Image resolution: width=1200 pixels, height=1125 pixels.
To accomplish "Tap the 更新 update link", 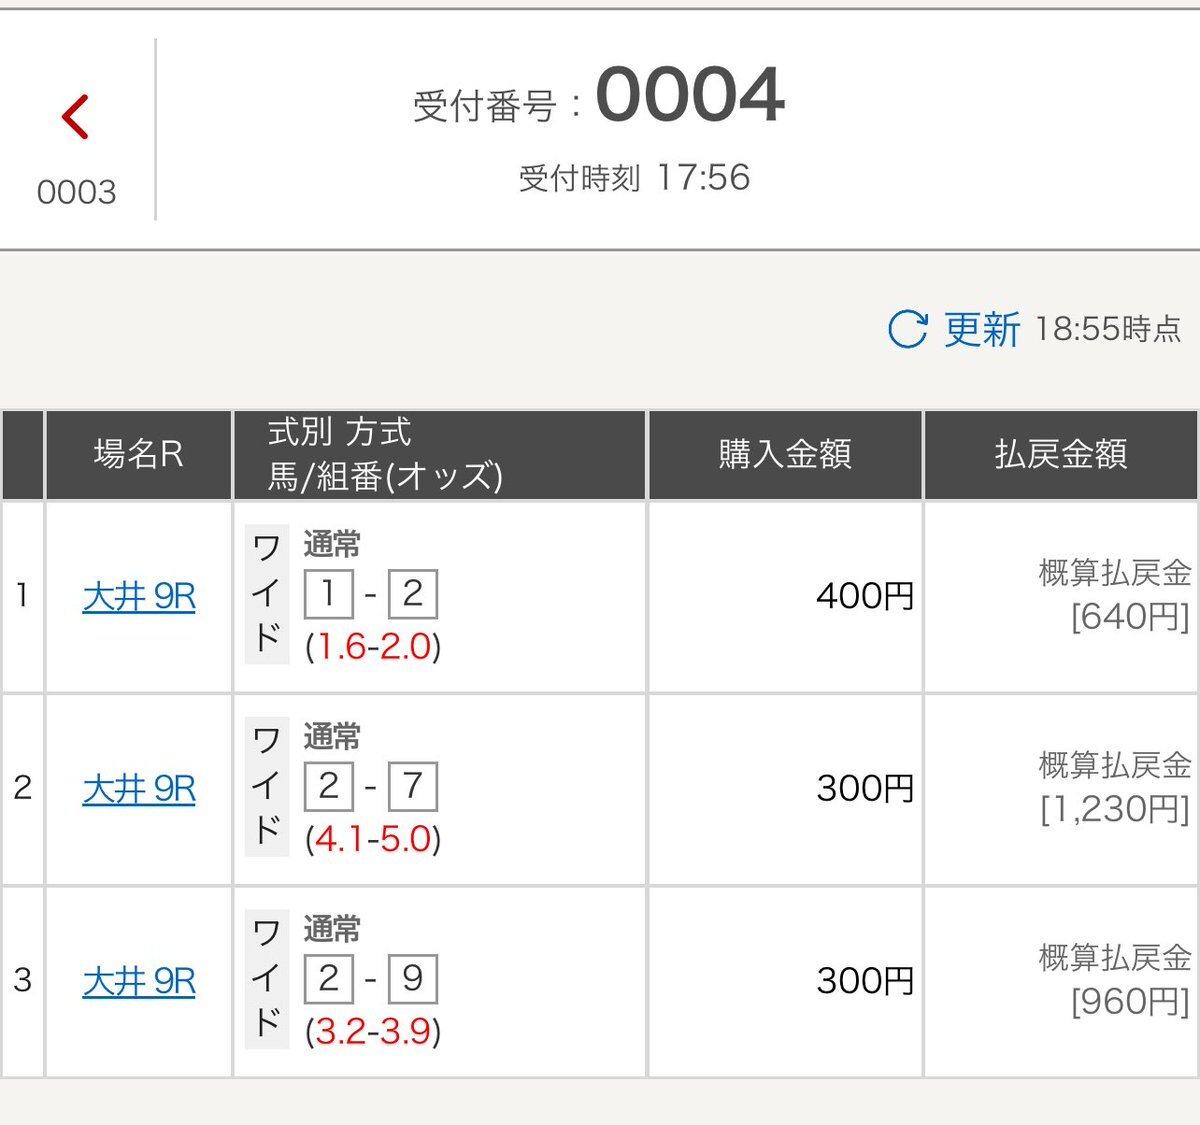I will (982, 329).
